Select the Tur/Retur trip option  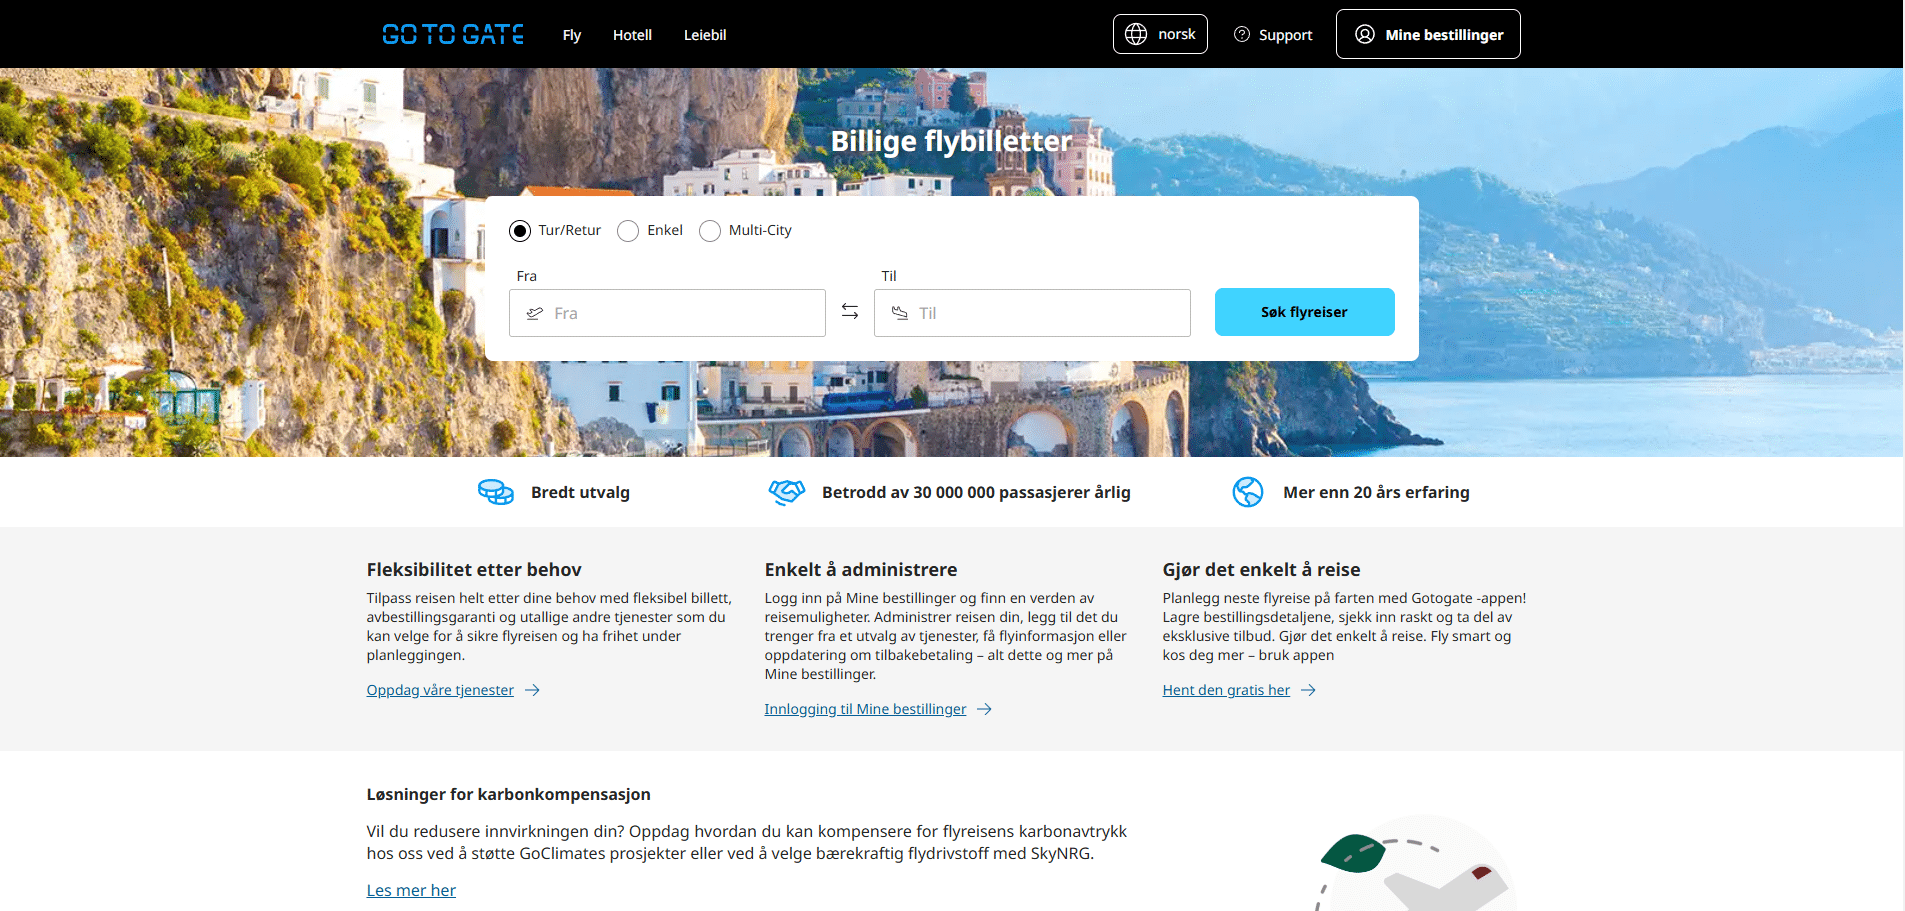[520, 231]
